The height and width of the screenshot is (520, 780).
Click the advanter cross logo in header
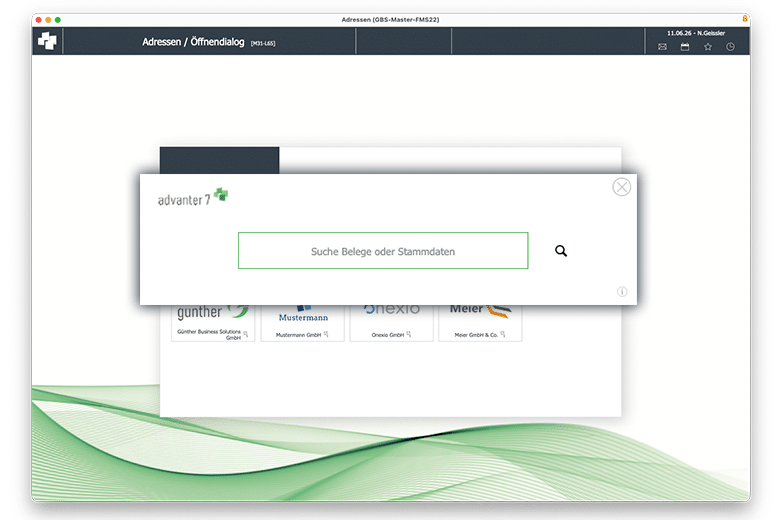(47, 41)
